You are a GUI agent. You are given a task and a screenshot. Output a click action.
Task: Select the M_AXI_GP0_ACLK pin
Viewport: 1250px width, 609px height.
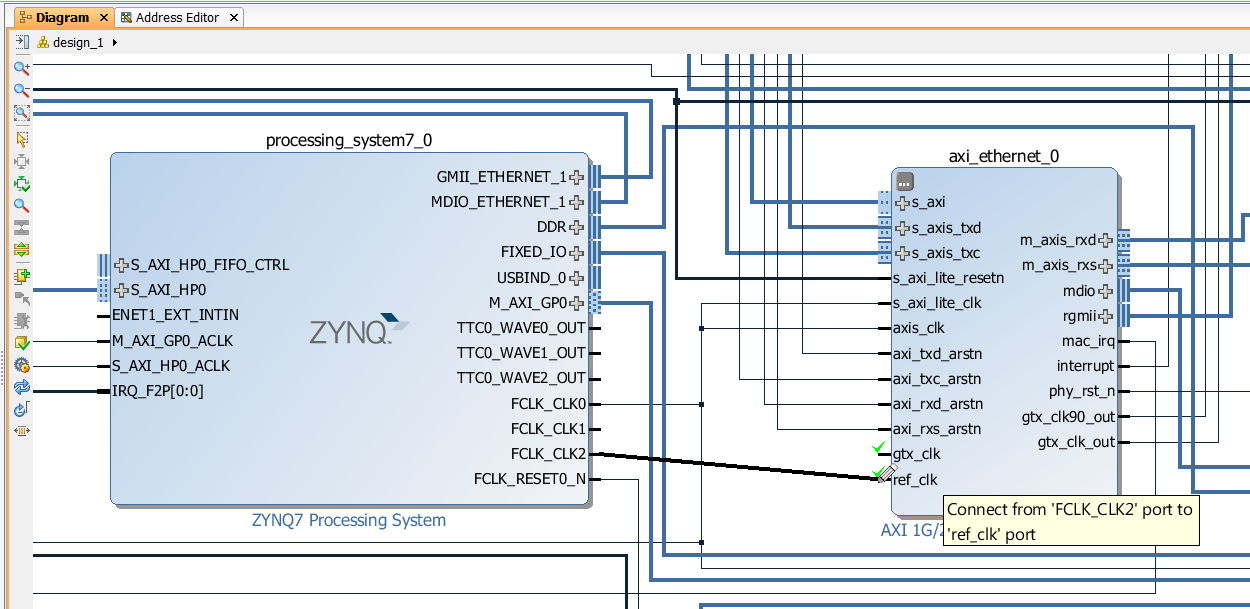click(172, 341)
